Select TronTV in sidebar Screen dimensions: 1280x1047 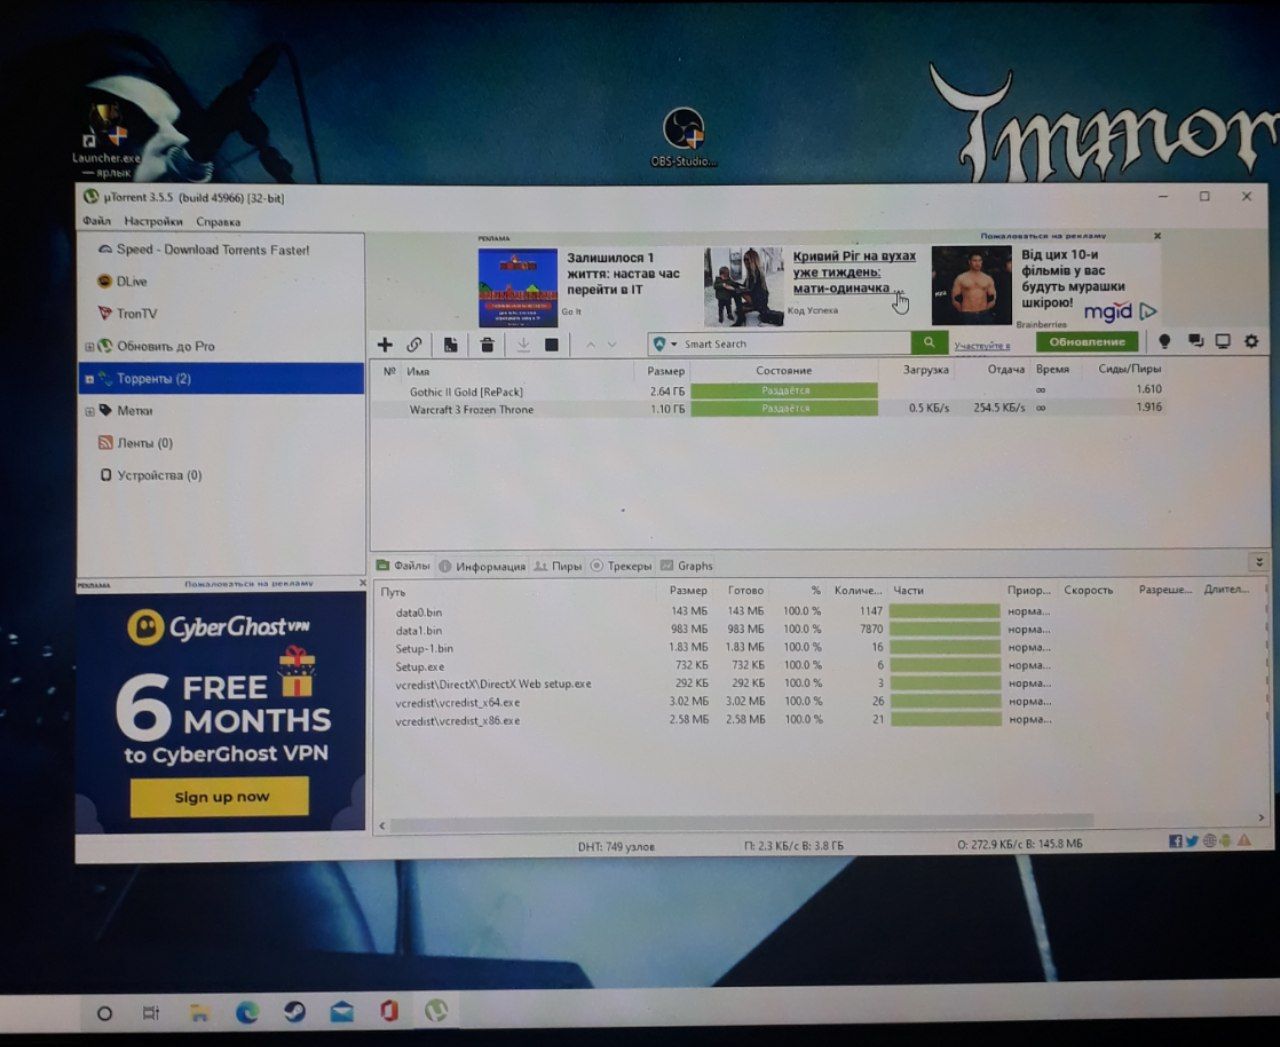(136, 314)
